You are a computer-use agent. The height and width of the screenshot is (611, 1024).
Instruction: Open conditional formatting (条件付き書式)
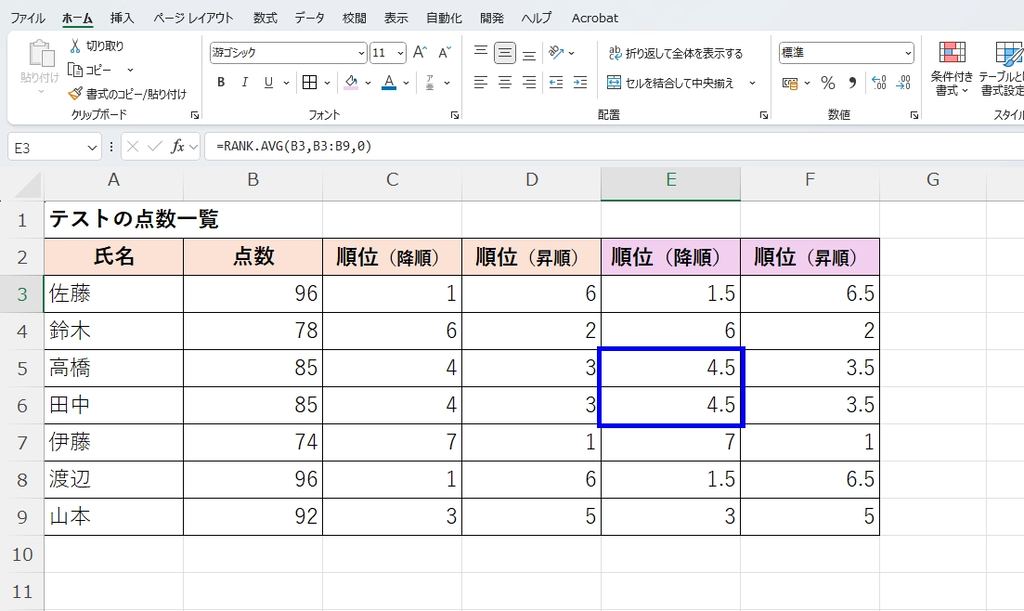point(951,65)
